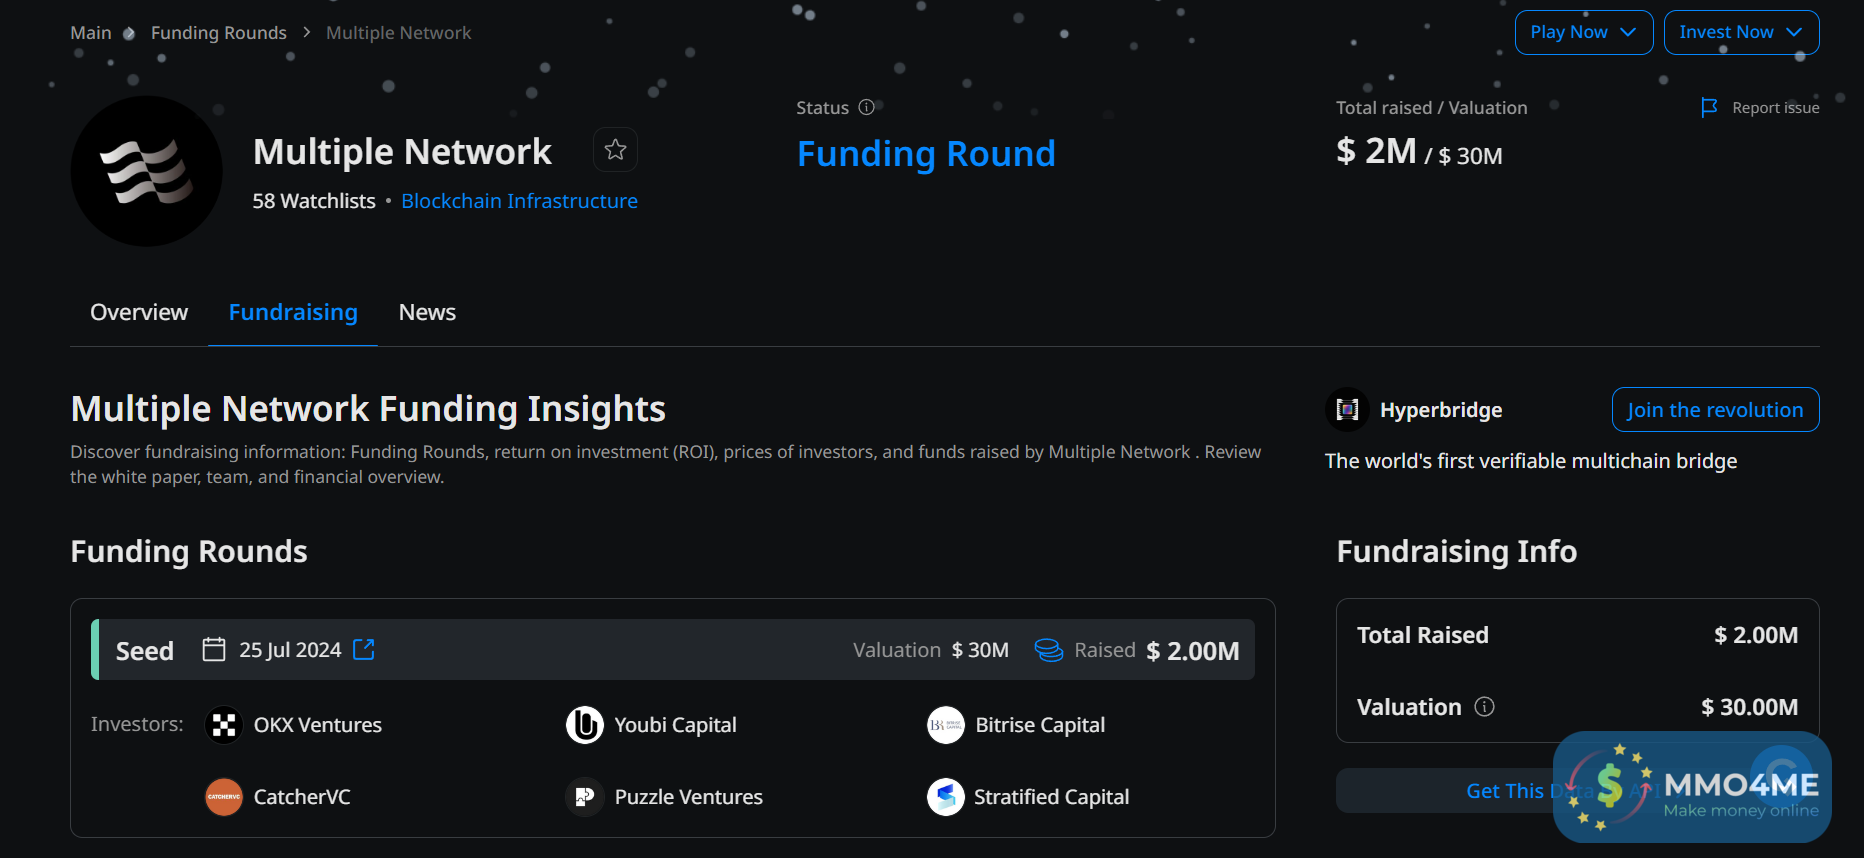
Task: Open the Blockchain Infrastructure category link
Action: click(x=519, y=201)
